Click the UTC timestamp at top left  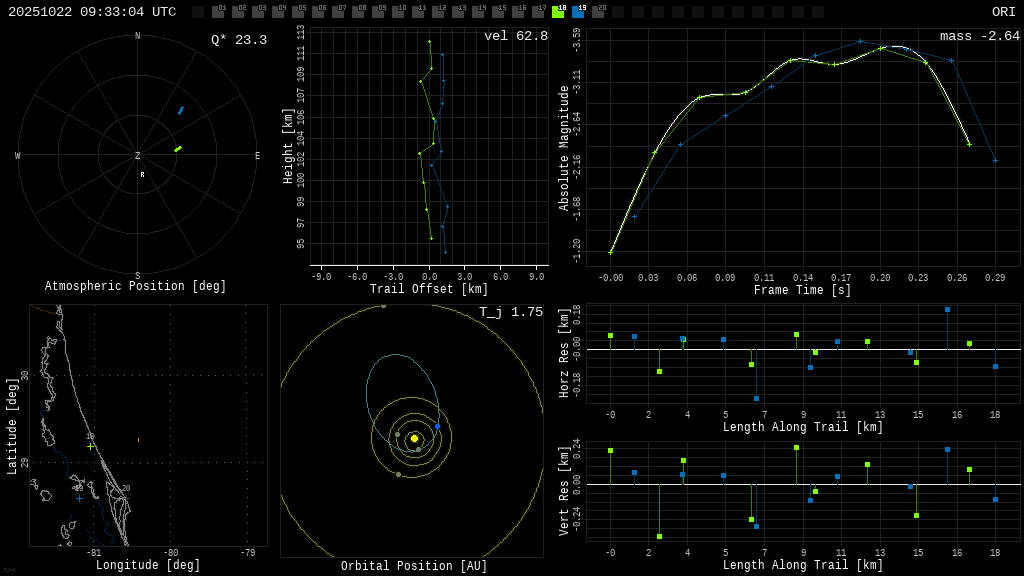[x=92, y=12]
